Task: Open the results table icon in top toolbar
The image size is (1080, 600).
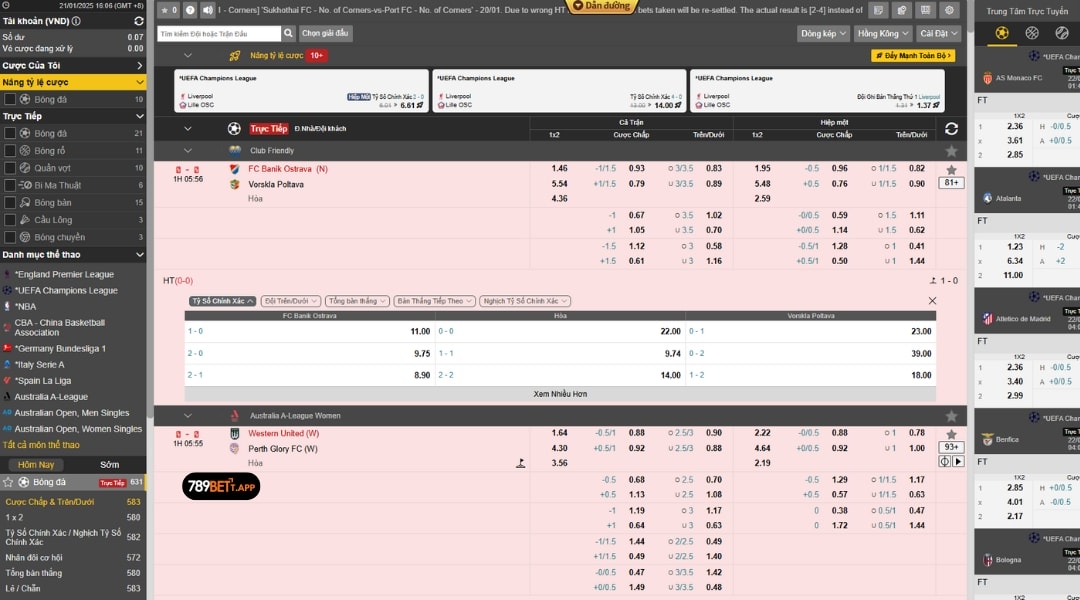Action: coord(925,10)
